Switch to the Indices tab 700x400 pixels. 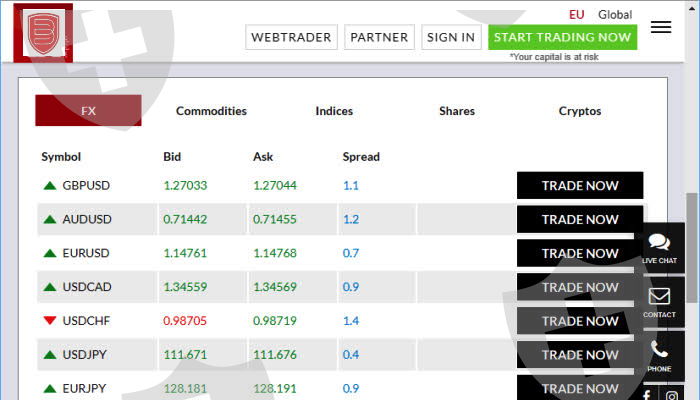334,111
